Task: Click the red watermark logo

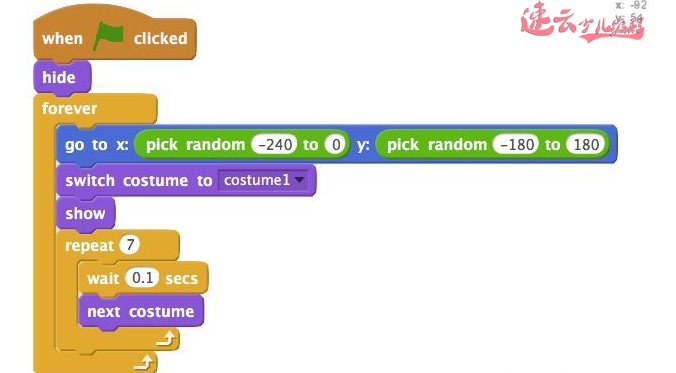Action: point(582,22)
